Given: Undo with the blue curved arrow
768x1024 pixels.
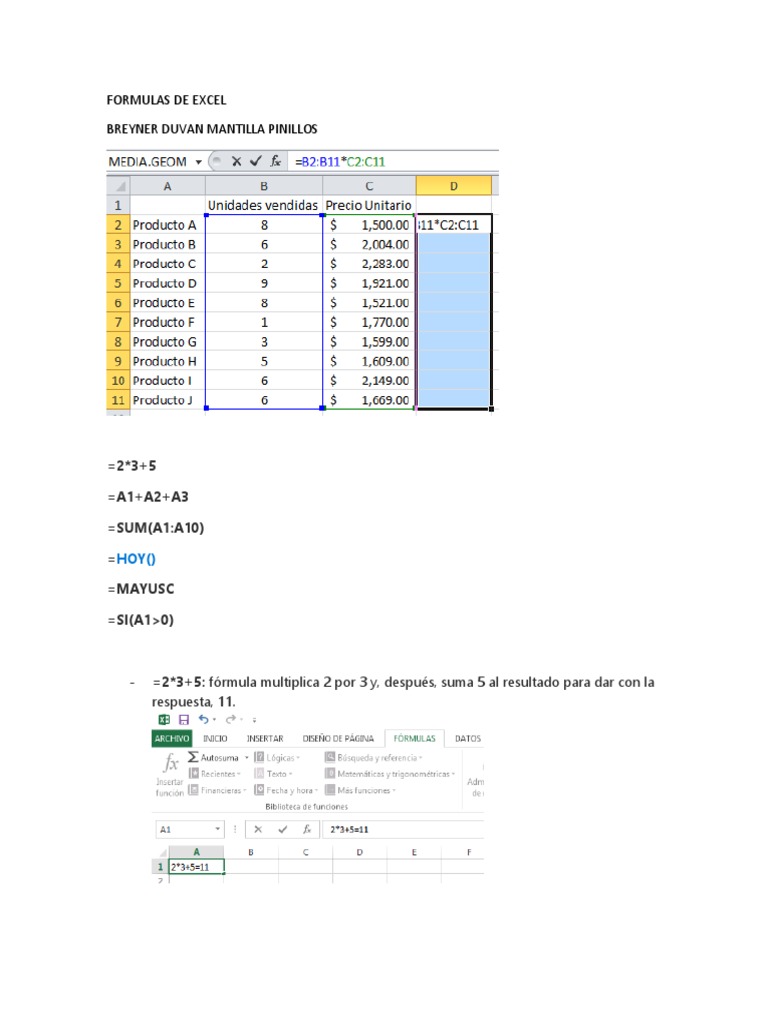Looking at the screenshot, I should pyautogui.click(x=203, y=719).
